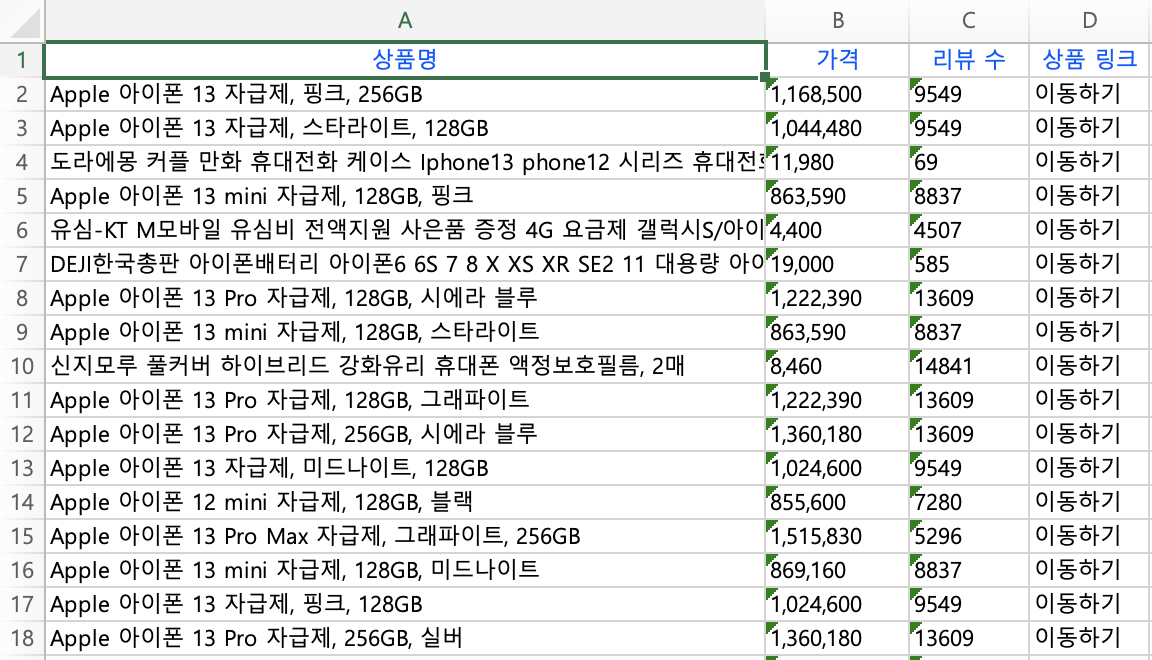Select the 유심-KT M모바일 product cell
The width and height of the screenshot is (1152, 660).
pos(405,229)
